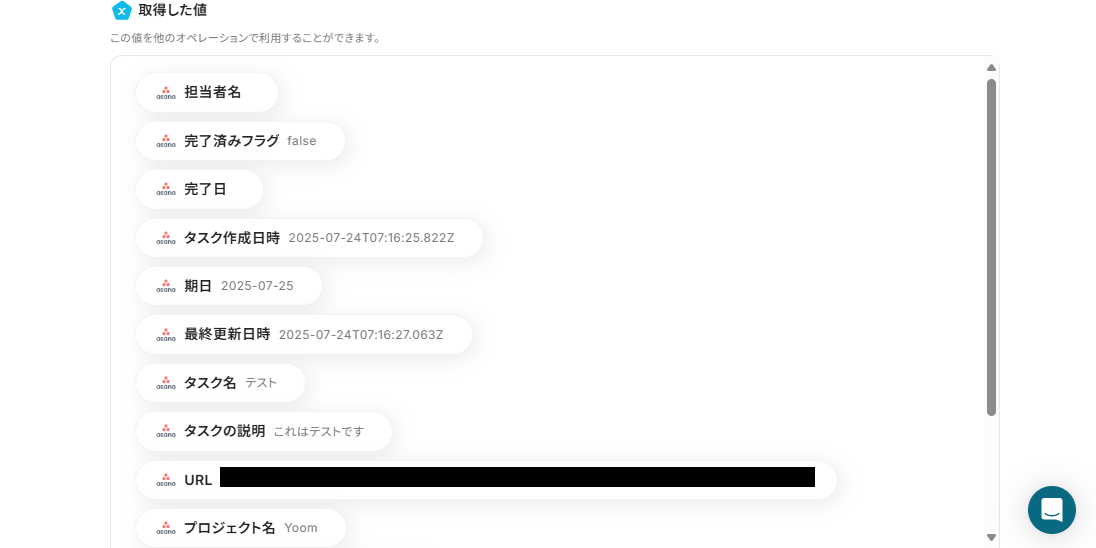Select the 期日 2025-07-25 chip
Viewport: 1096px width, 548px height.
coord(229,286)
